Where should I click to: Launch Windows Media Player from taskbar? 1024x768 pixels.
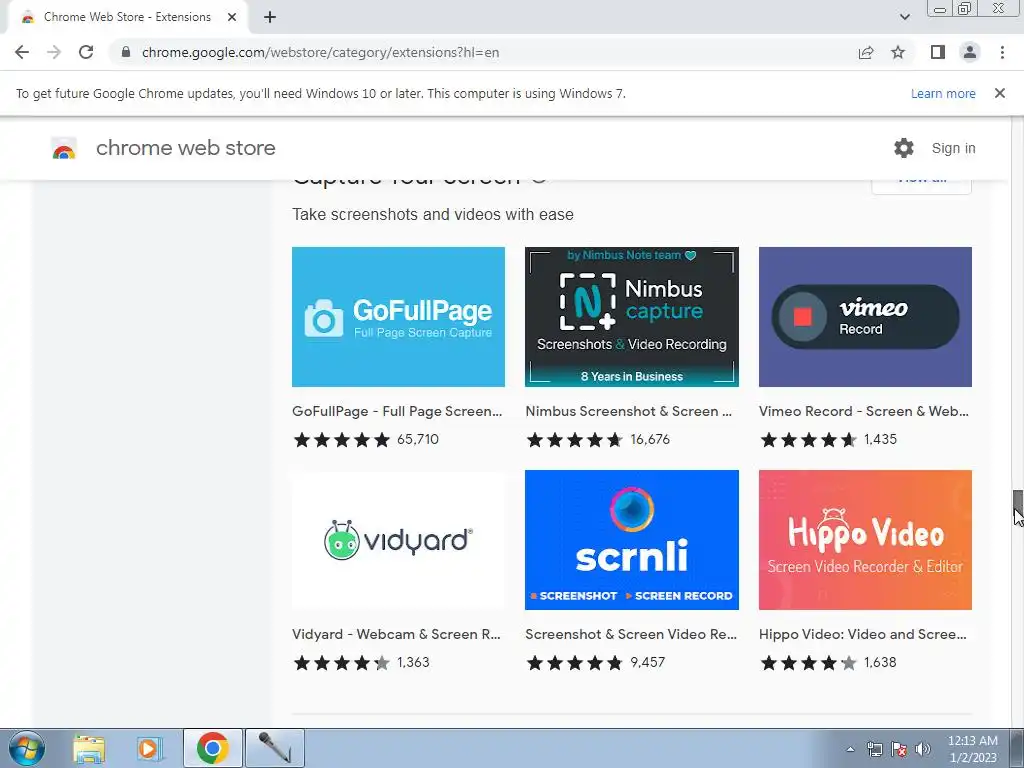(x=149, y=748)
